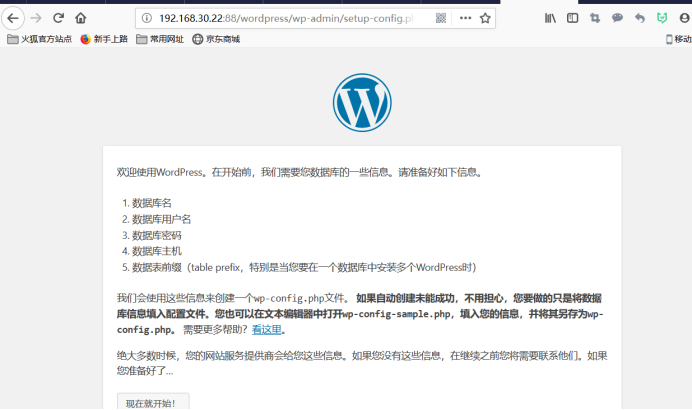Screen dimensions: 692x410
Task: Click list item 数据表前缀 table prefix
Action: click(304, 267)
